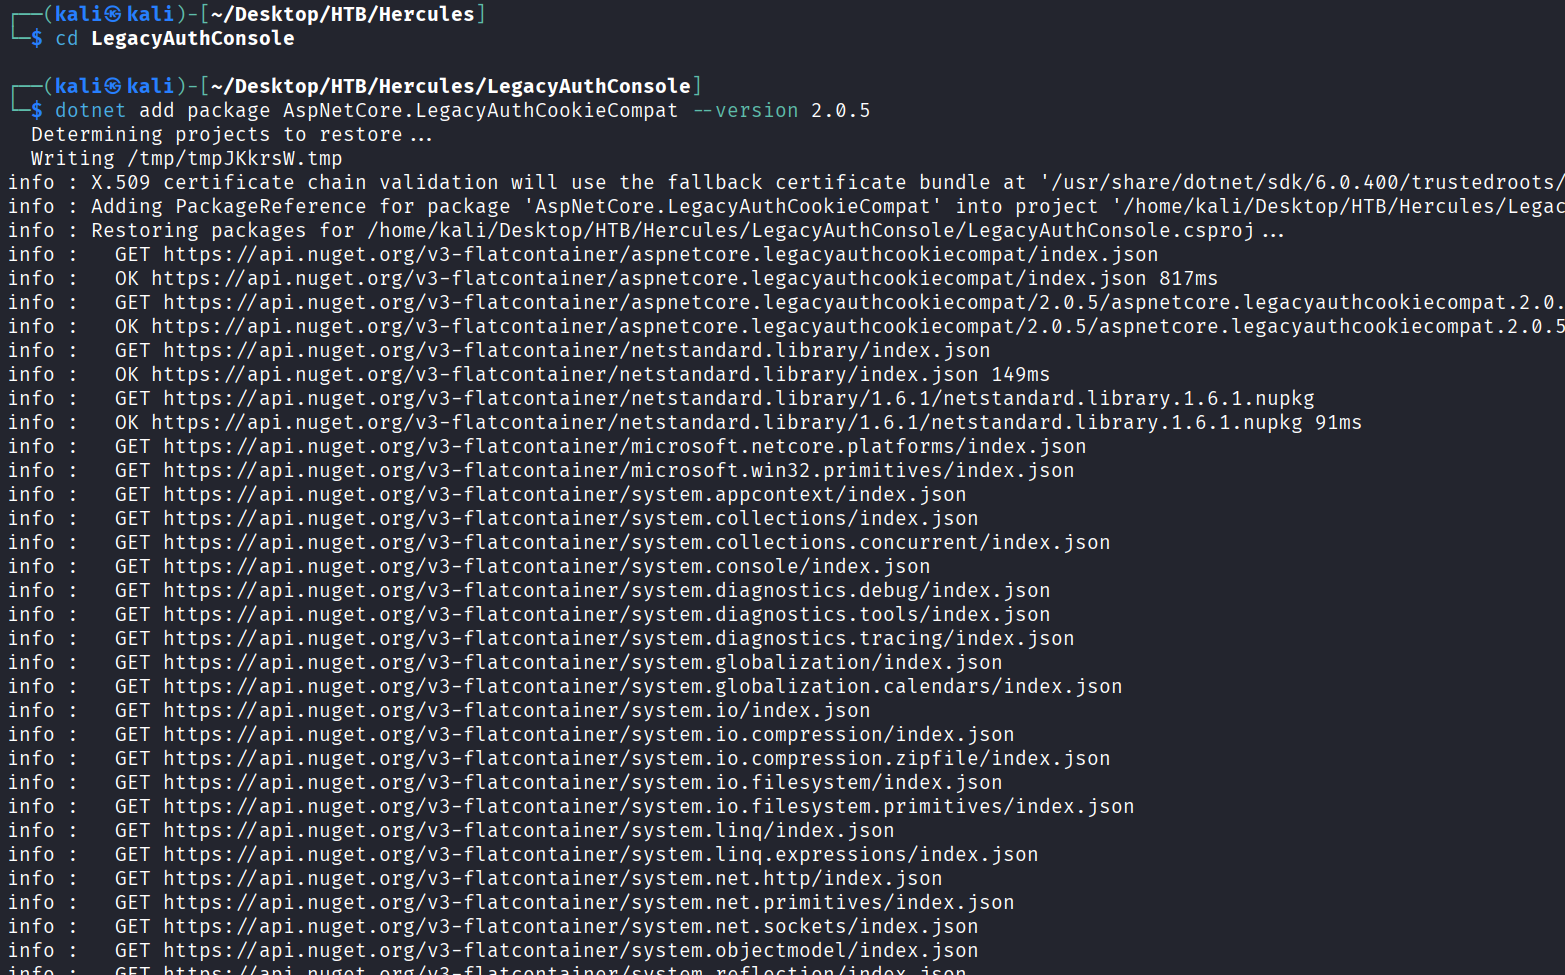Open the system.objectmodel index.json URL

pos(570,950)
